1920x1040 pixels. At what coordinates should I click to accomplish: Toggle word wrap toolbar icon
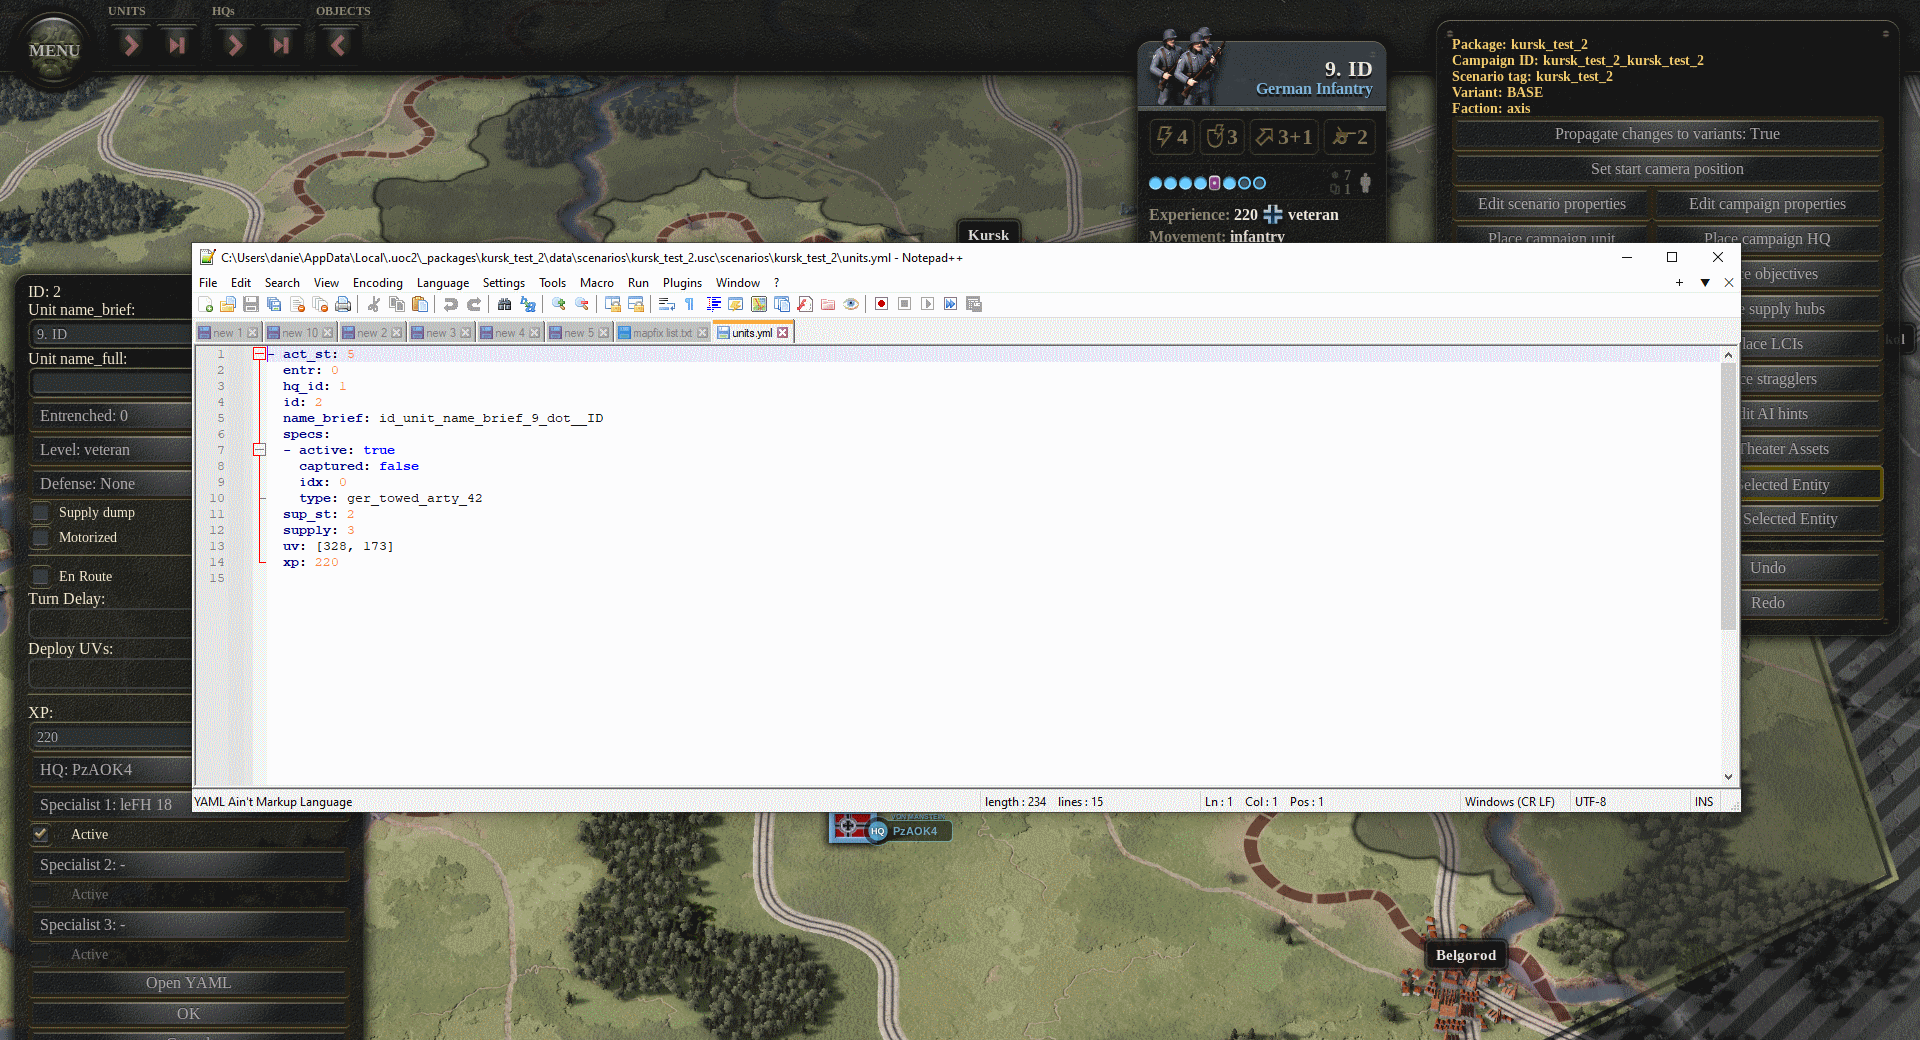667,304
